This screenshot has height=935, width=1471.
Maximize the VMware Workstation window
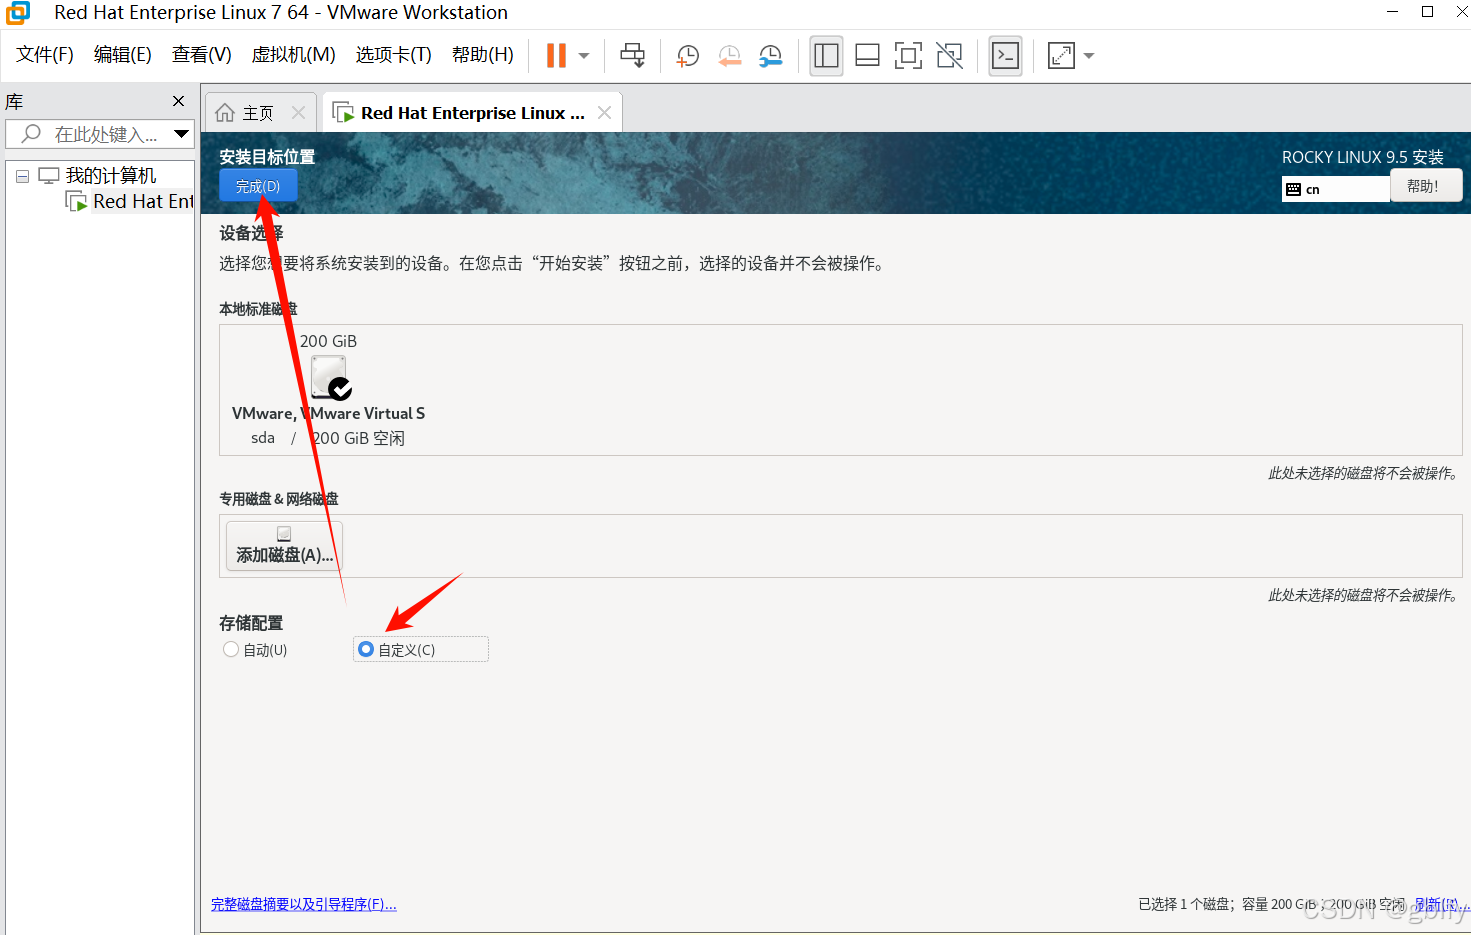tap(1427, 12)
